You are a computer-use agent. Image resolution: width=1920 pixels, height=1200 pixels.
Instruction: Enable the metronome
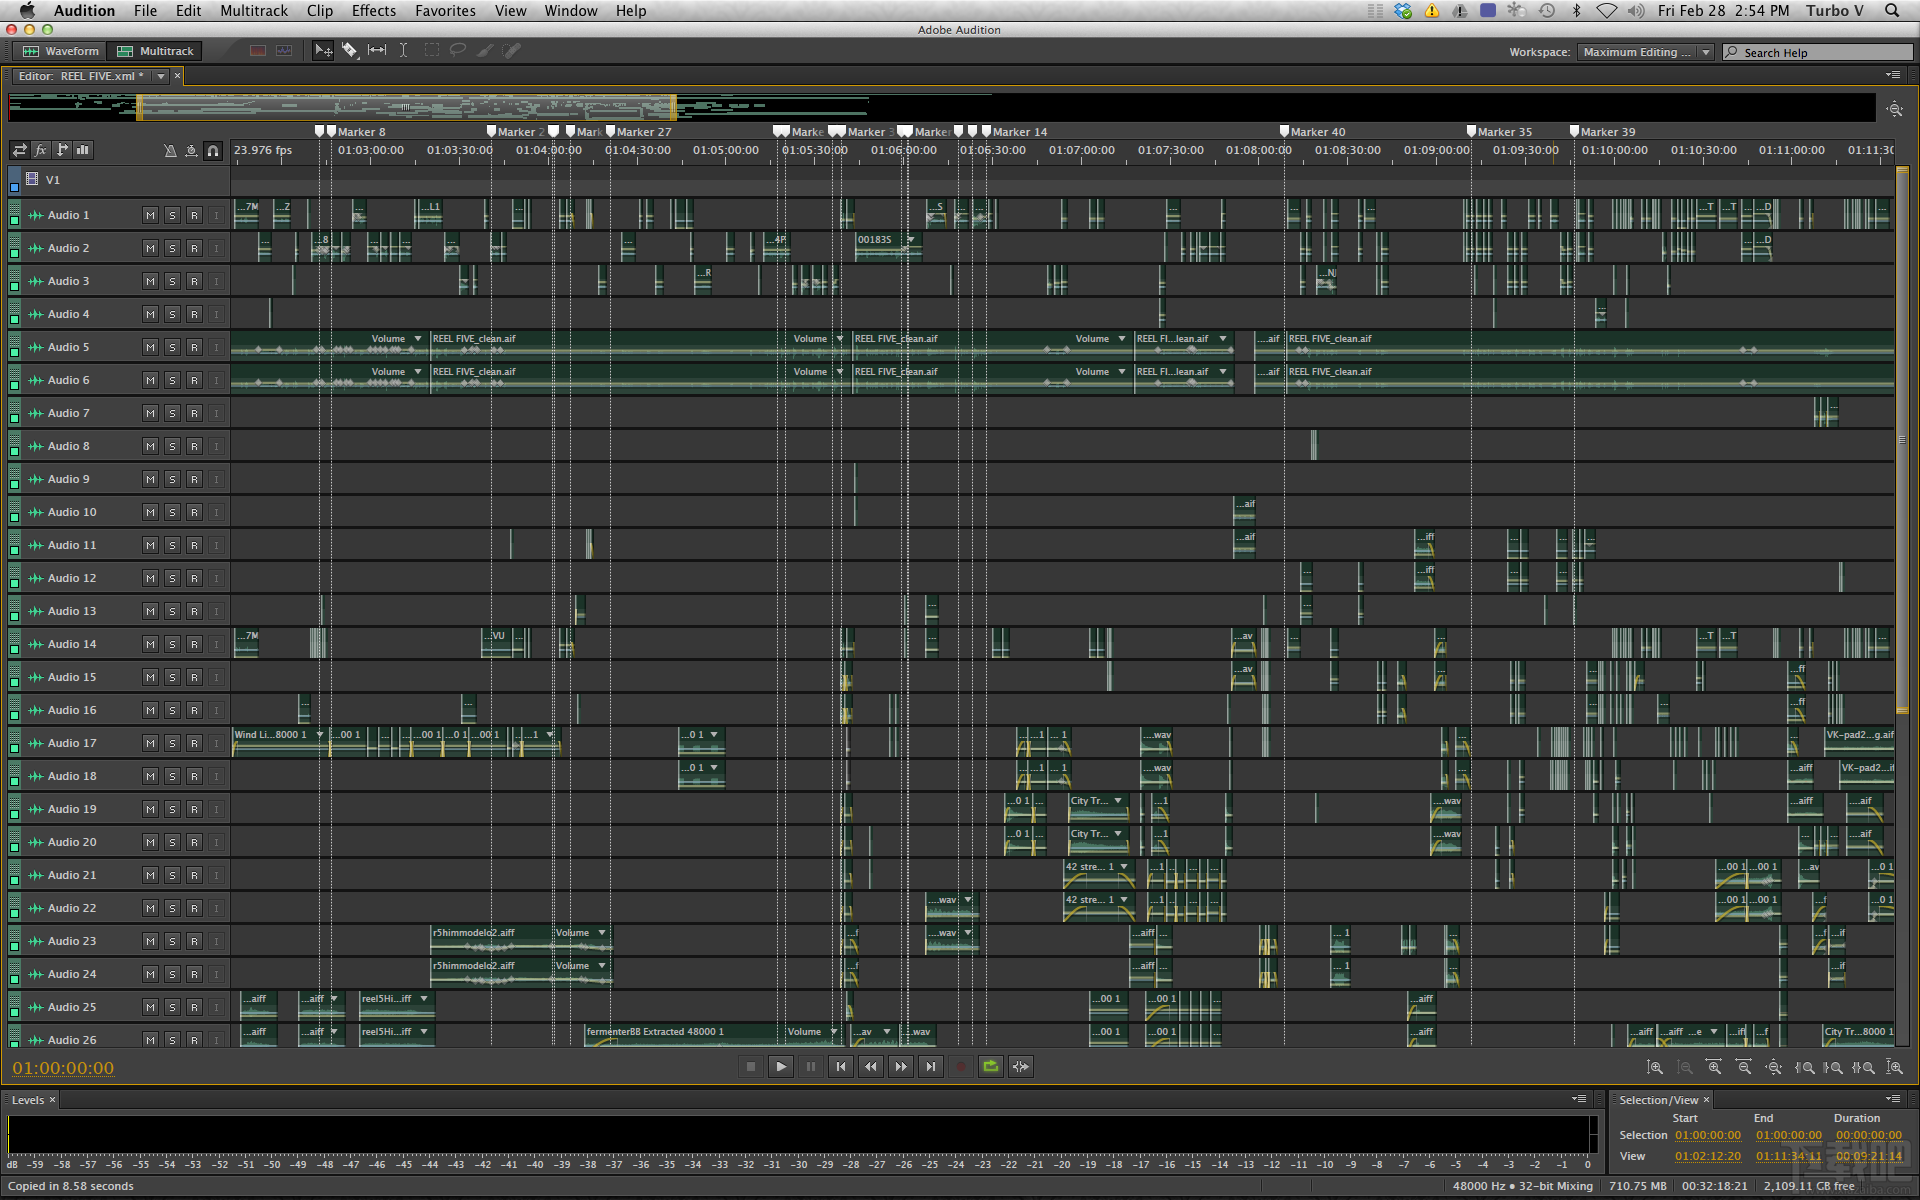170,150
